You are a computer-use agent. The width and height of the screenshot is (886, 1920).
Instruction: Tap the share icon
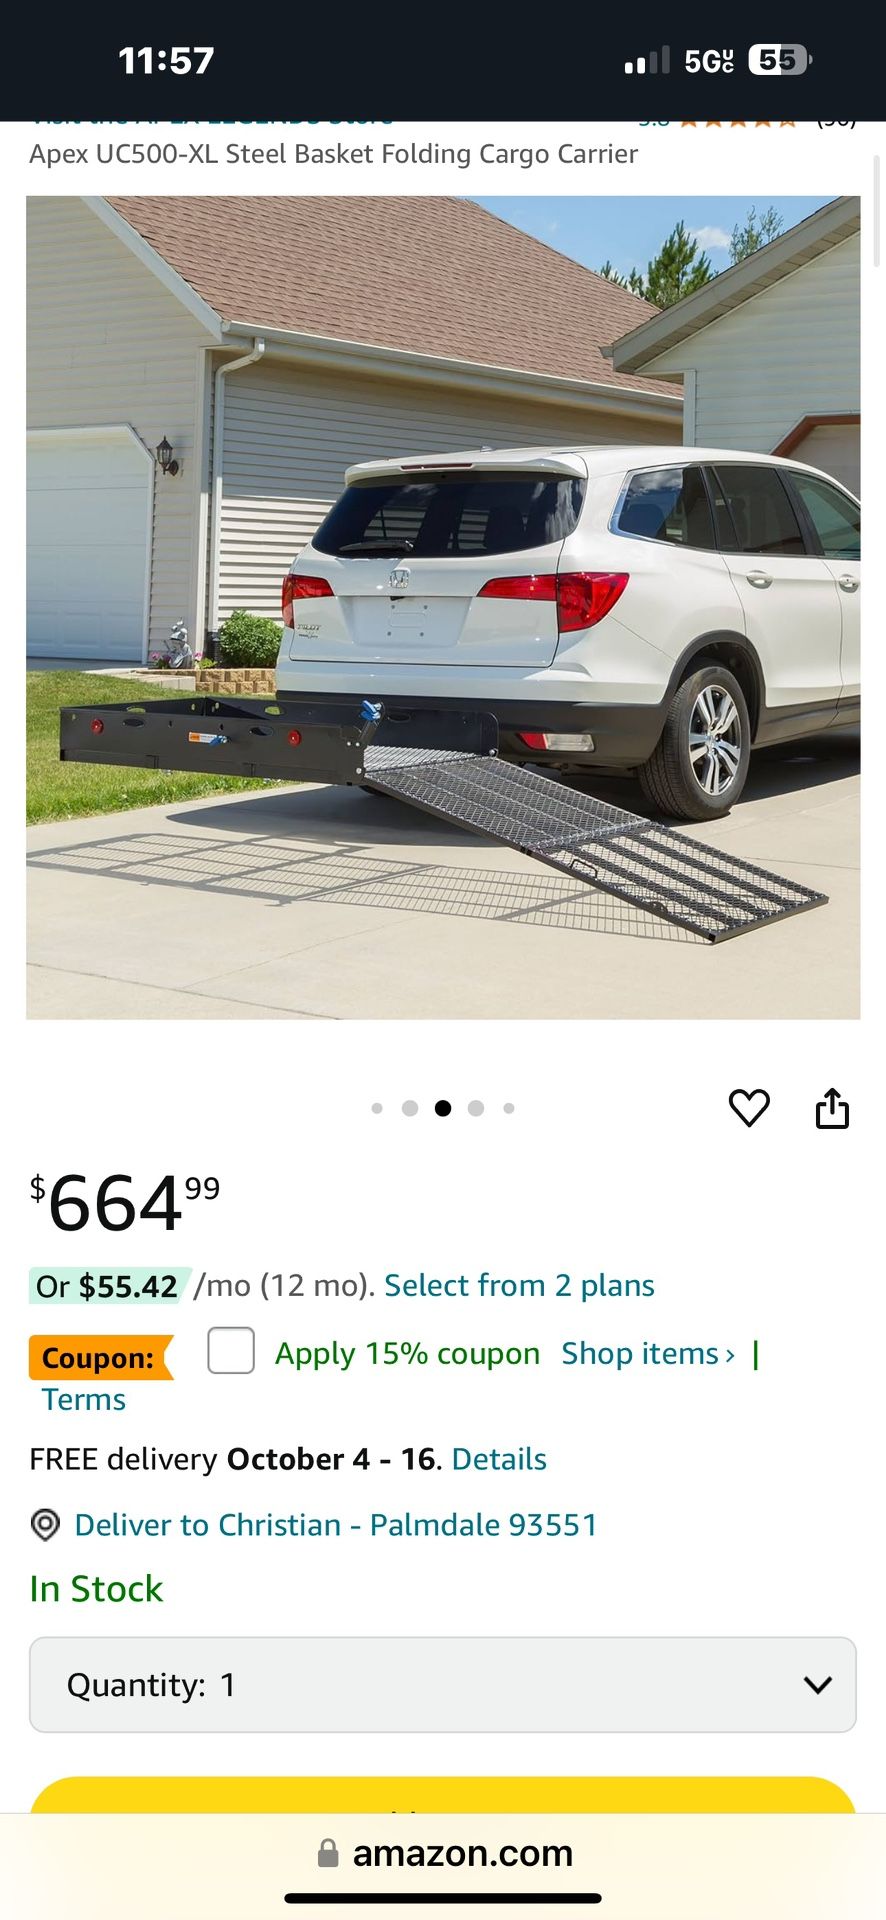coord(832,1108)
